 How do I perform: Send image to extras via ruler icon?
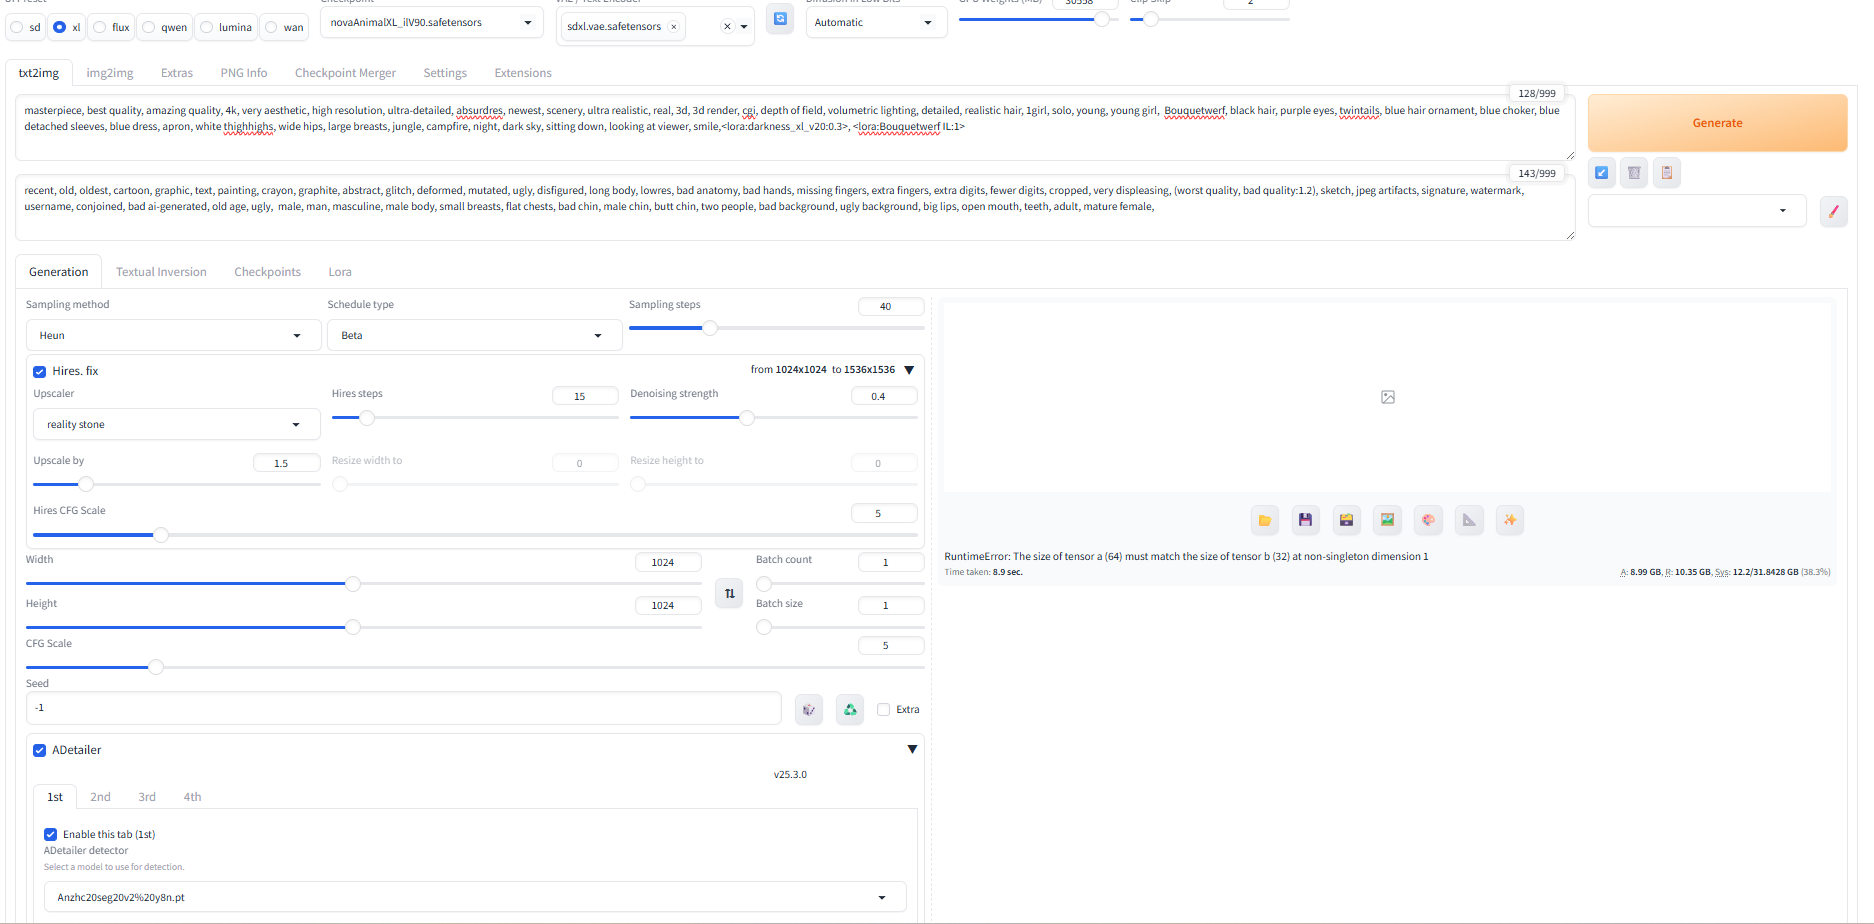point(1469,520)
